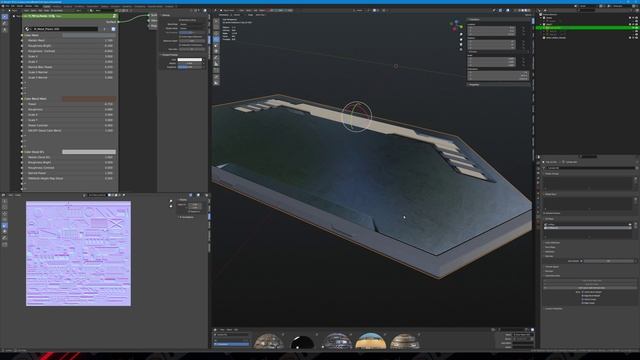Select first HDRI sphere thumbnail at bottom
This screenshot has height=360, width=640.
coord(268,341)
